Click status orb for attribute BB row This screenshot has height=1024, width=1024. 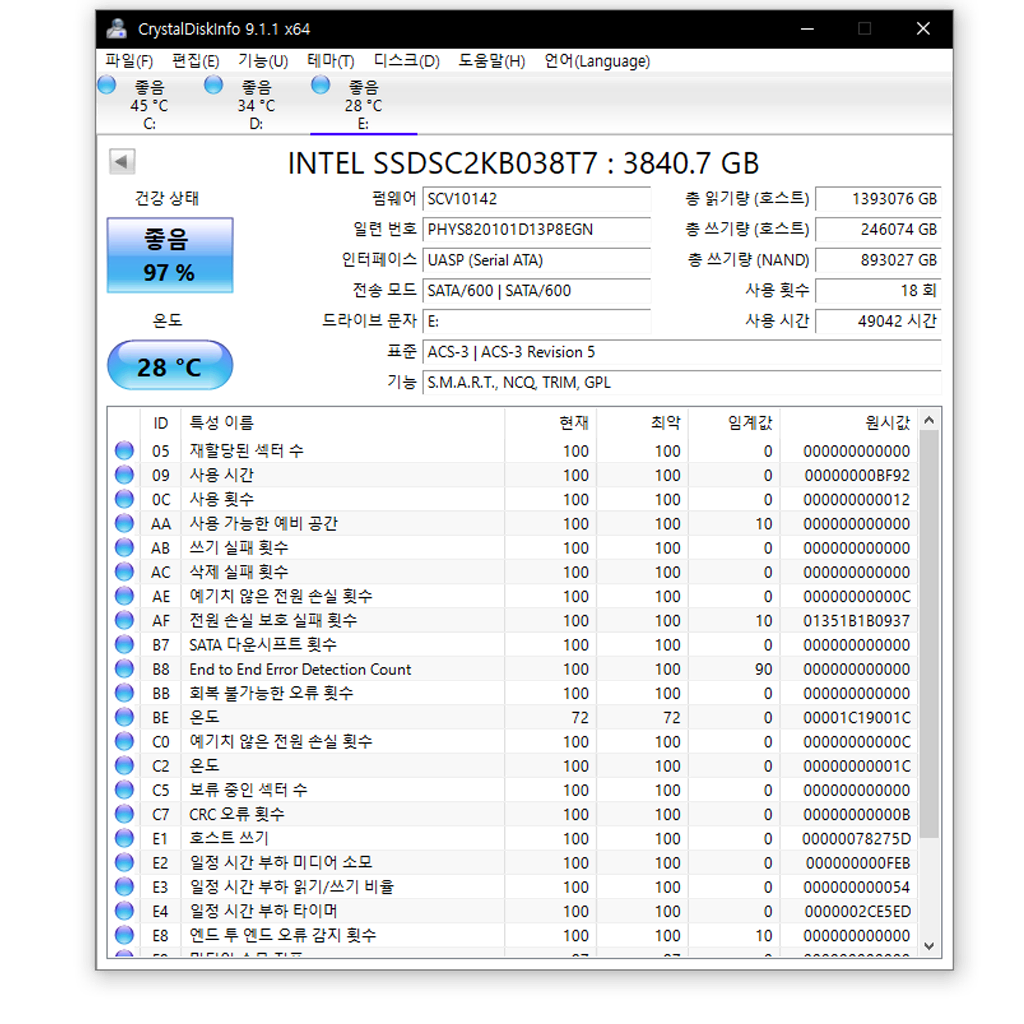[124, 693]
